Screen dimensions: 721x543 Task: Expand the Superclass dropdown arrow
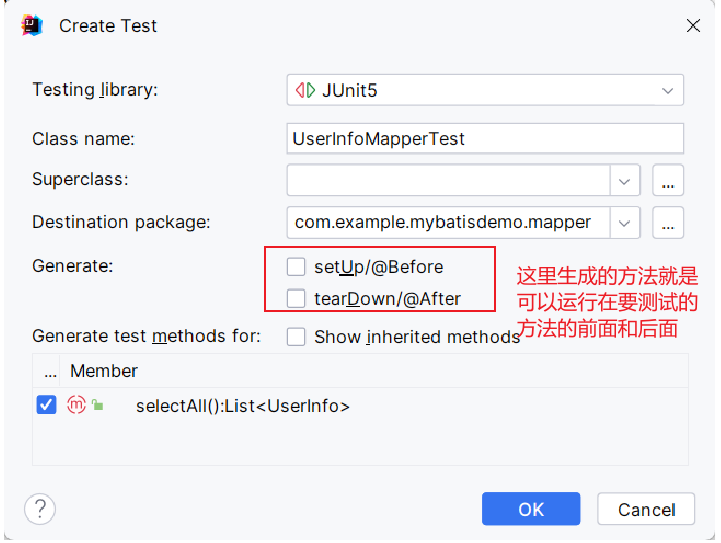(625, 181)
